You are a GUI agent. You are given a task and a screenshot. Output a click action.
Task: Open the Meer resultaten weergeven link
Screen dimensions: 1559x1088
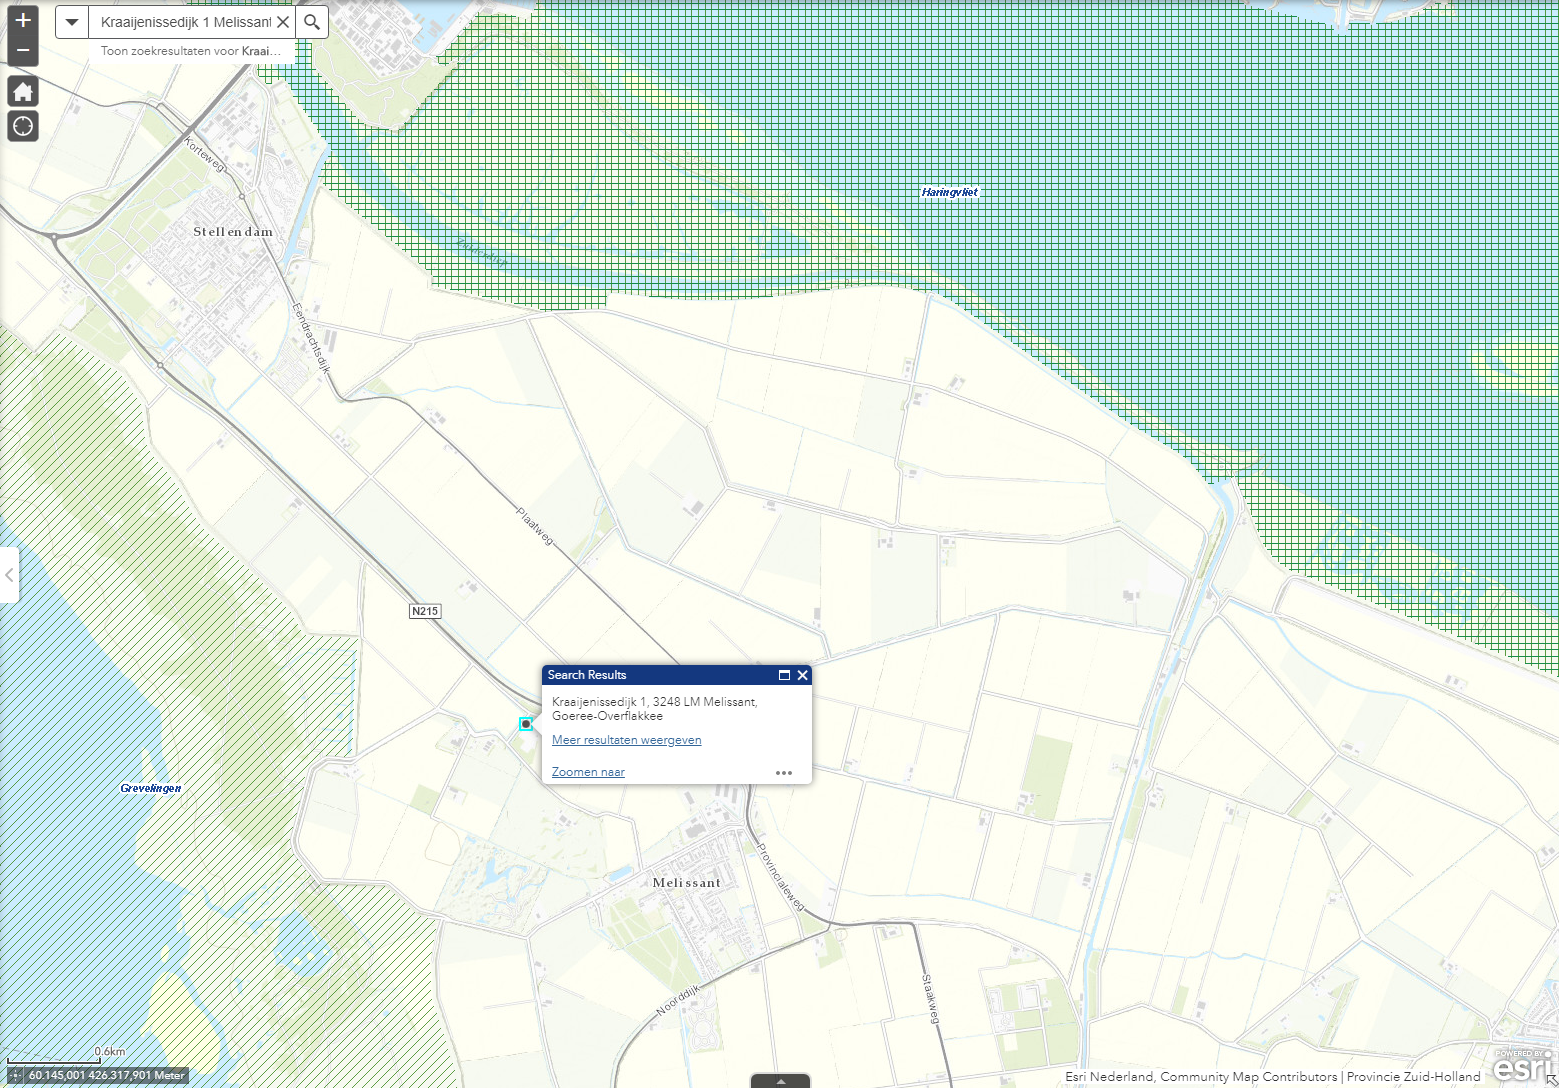pos(626,740)
